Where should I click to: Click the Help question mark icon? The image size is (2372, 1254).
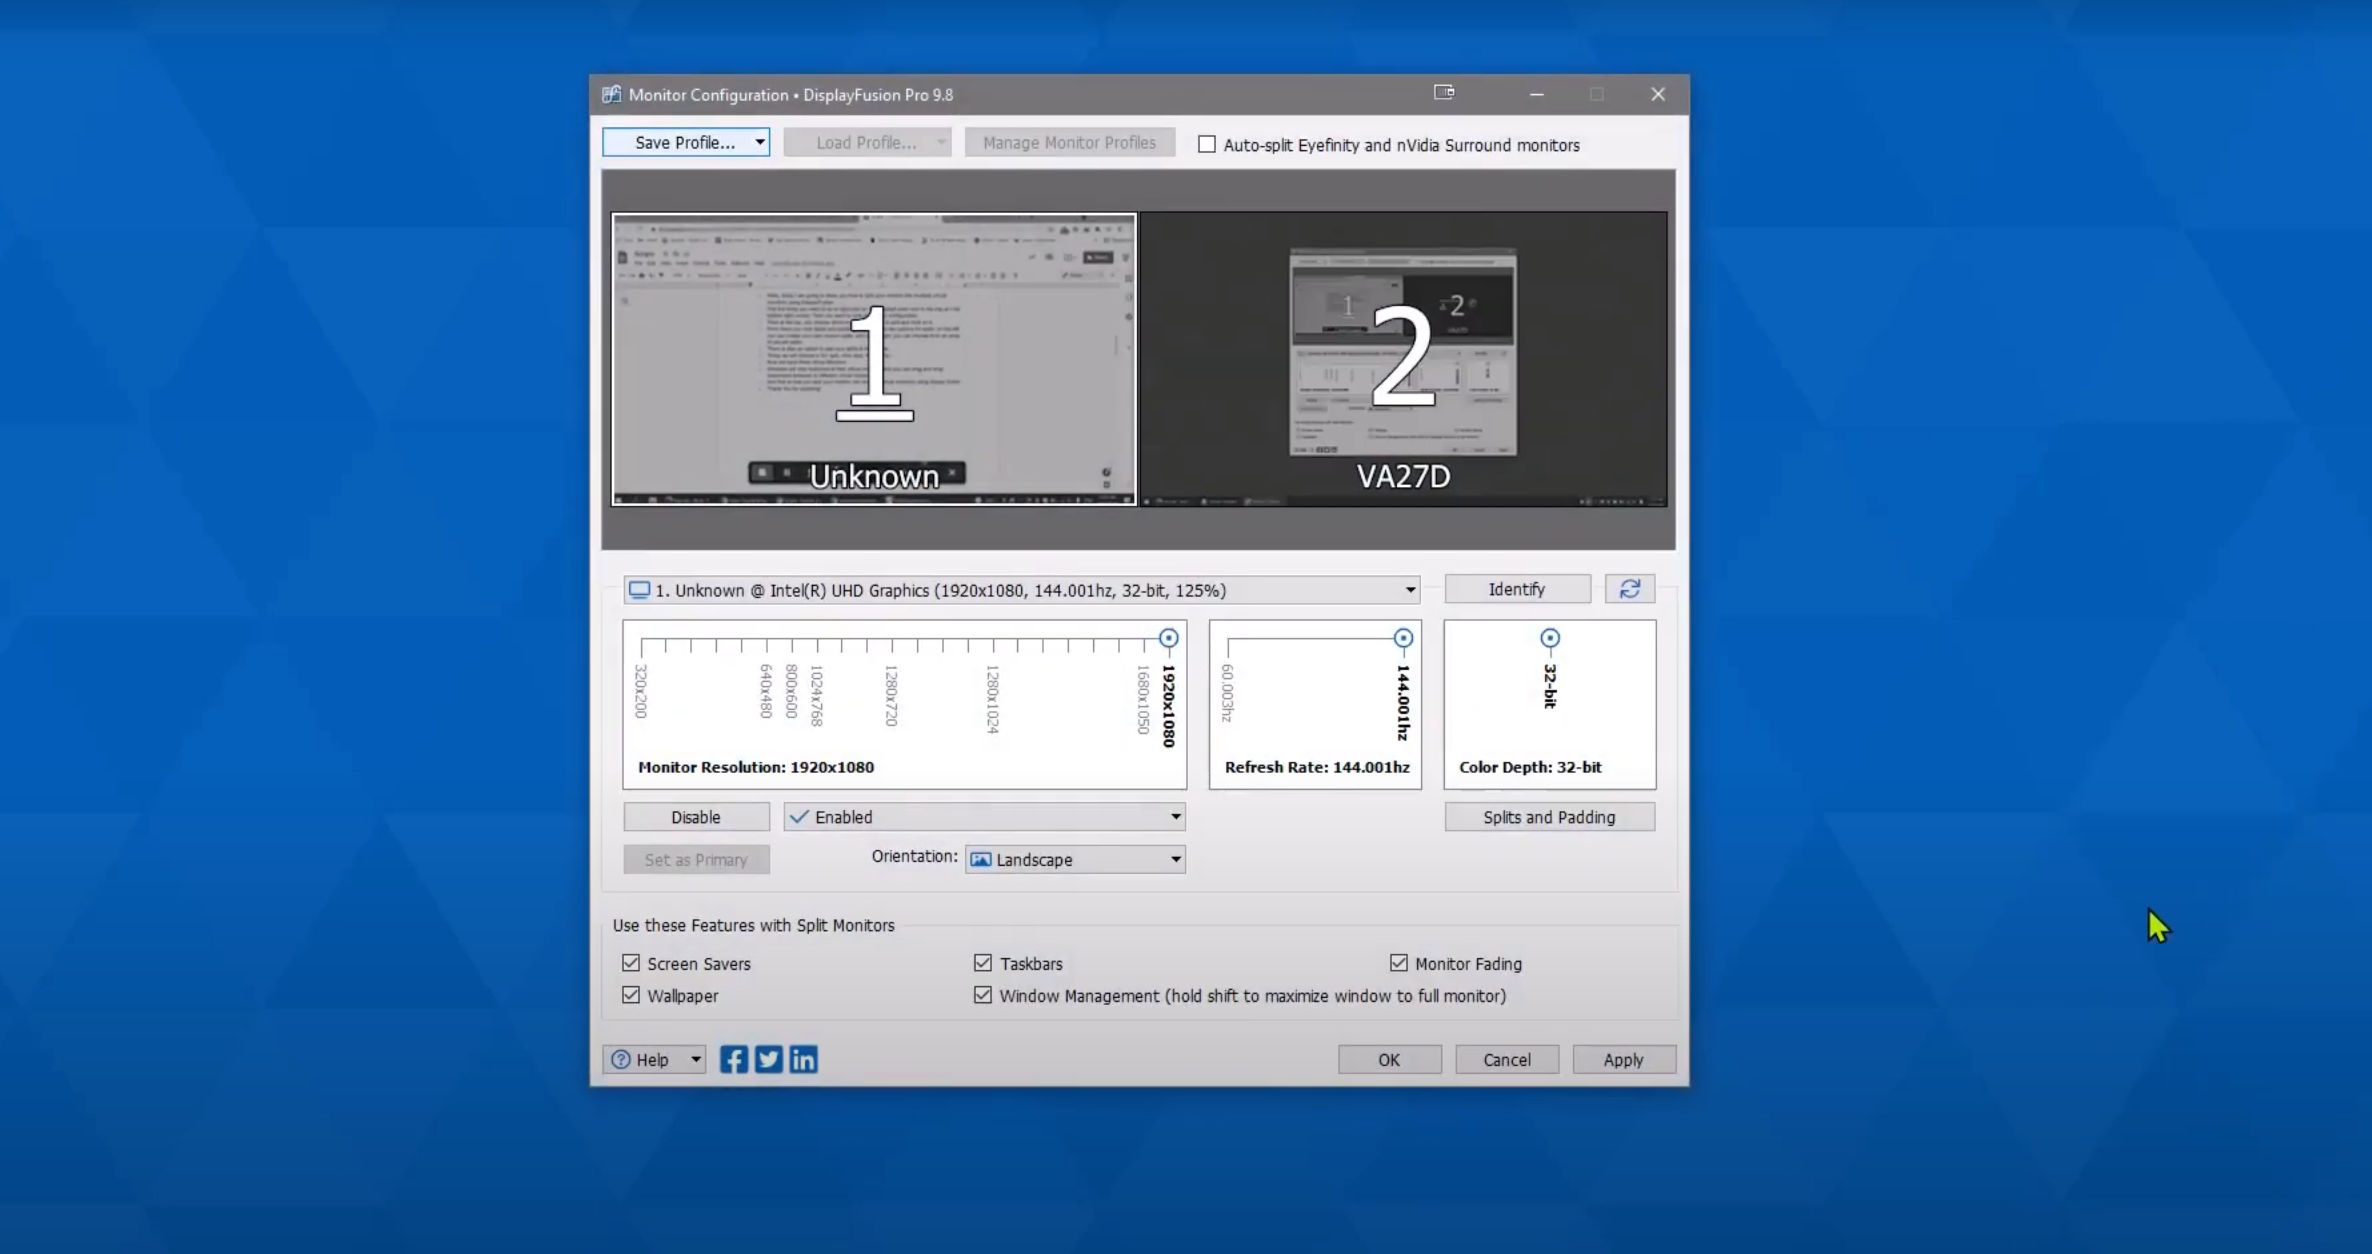[621, 1059]
